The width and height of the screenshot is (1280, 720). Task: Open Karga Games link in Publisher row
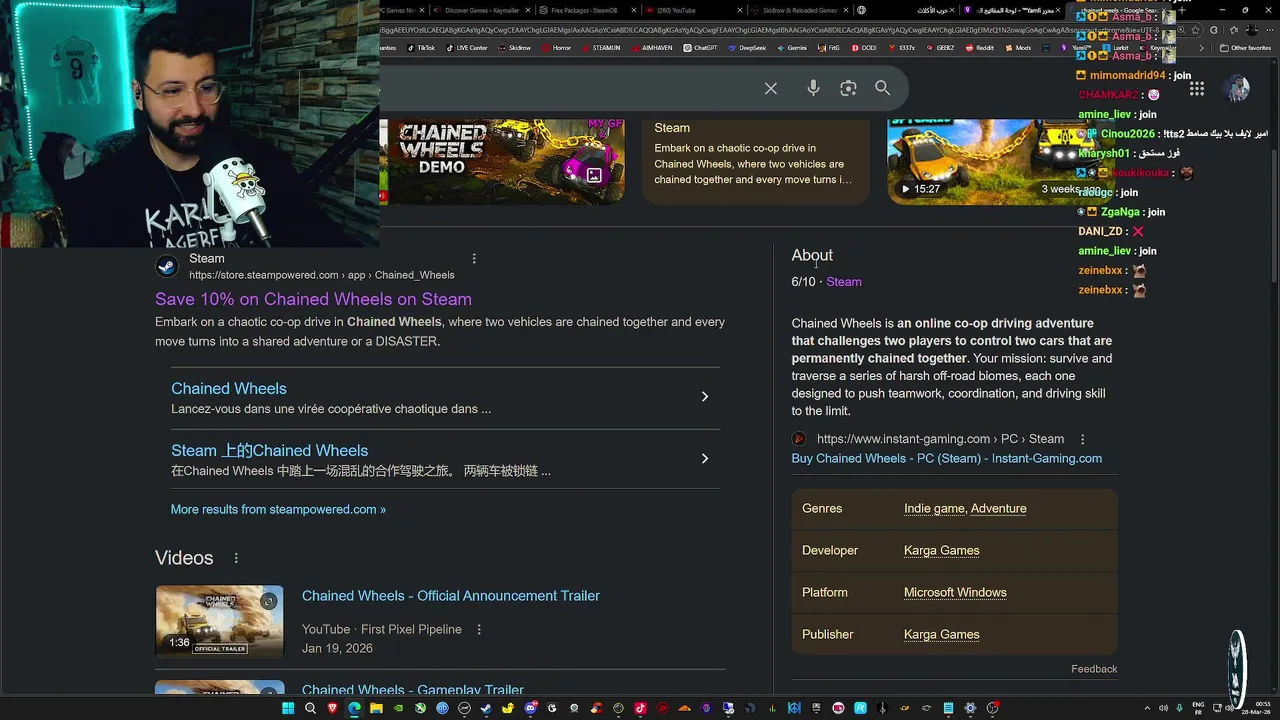(x=941, y=635)
